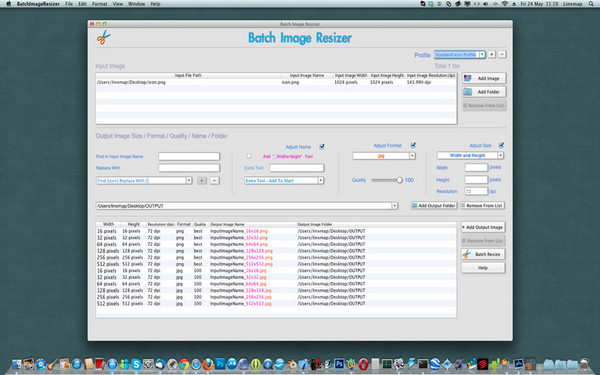The height and width of the screenshot is (375, 600).
Task: Click Linxmap user name in menu bar
Action: [572, 4]
